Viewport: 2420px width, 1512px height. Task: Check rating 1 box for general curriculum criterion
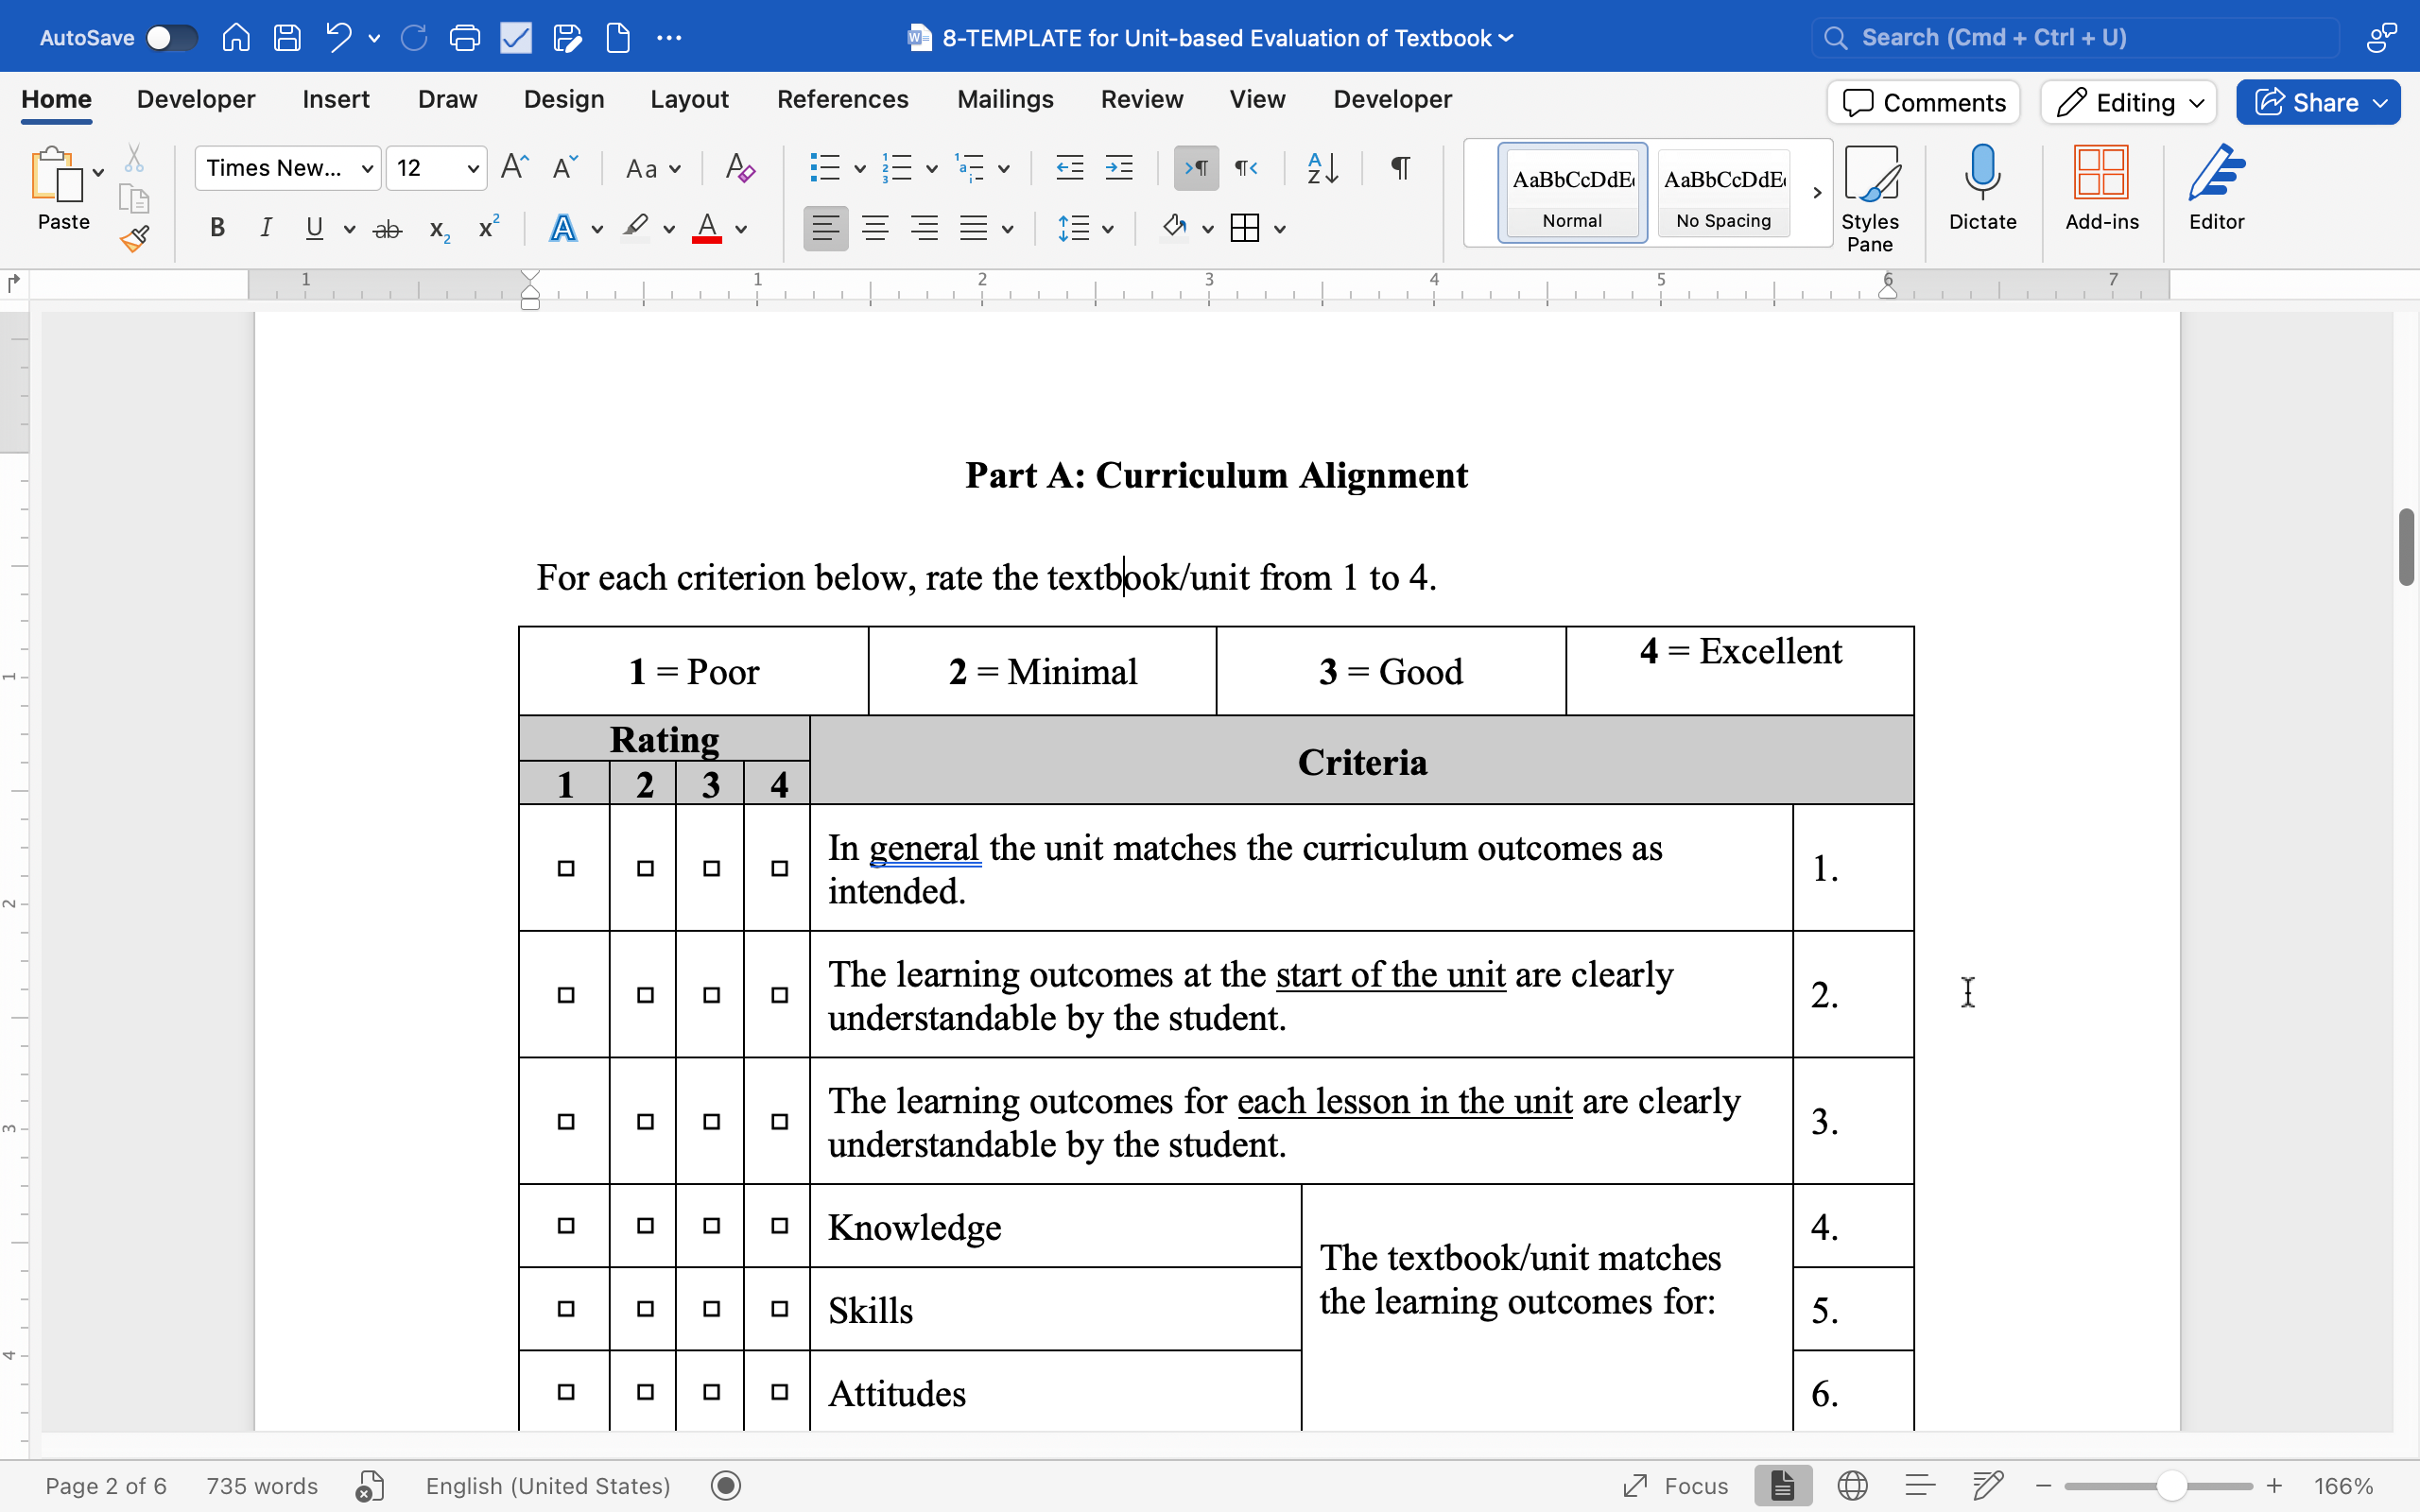566,868
